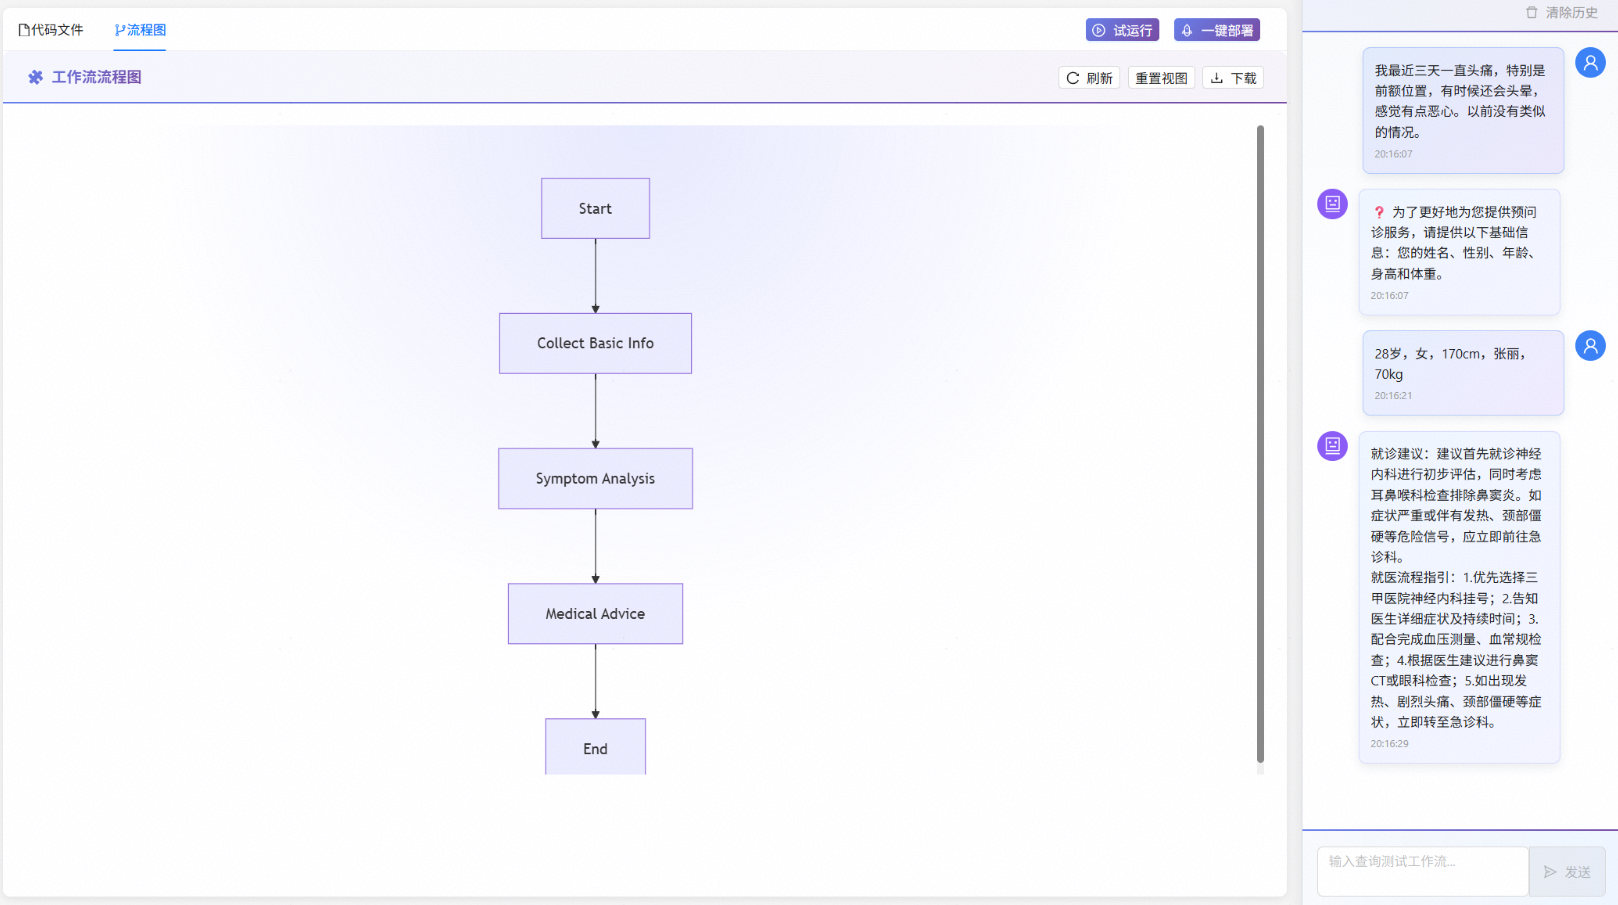Image resolution: width=1618 pixels, height=905 pixels.
Task: Select the Collect Basic Info node
Action: pos(595,343)
